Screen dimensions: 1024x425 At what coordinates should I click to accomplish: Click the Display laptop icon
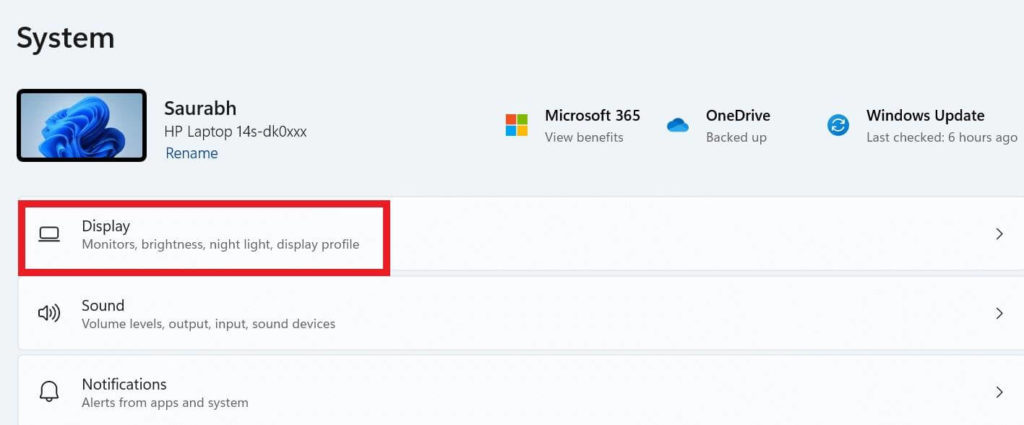tap(49, 234)
